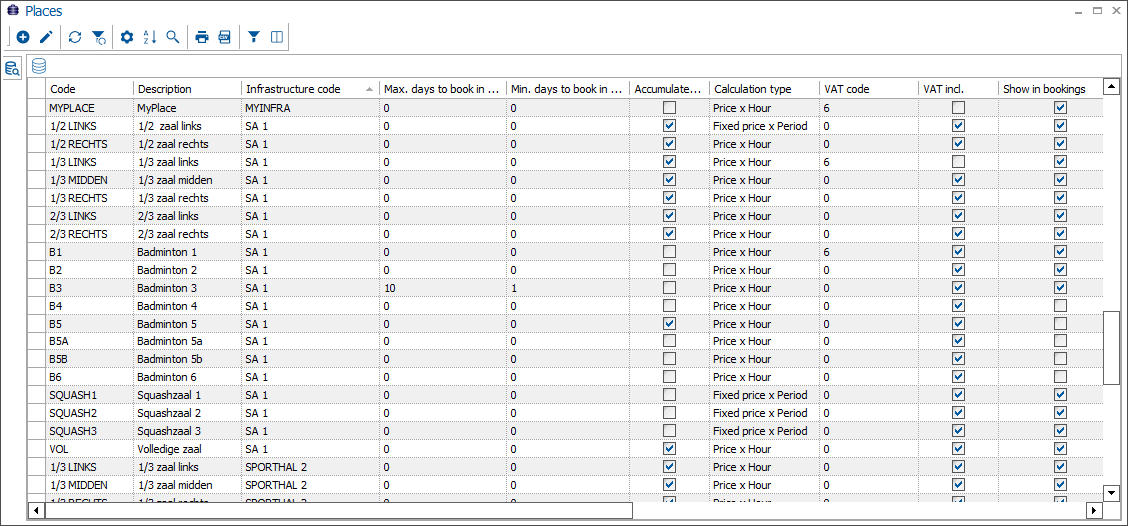This screenshot has height=526, width=1128.
Task: Toggle the funnel filter icon
Action: pos(254,37)
